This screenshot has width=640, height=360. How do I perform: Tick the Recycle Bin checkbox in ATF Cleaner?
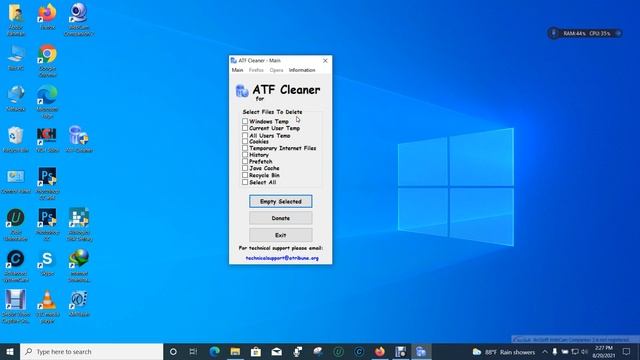click(x=245, y=175)
